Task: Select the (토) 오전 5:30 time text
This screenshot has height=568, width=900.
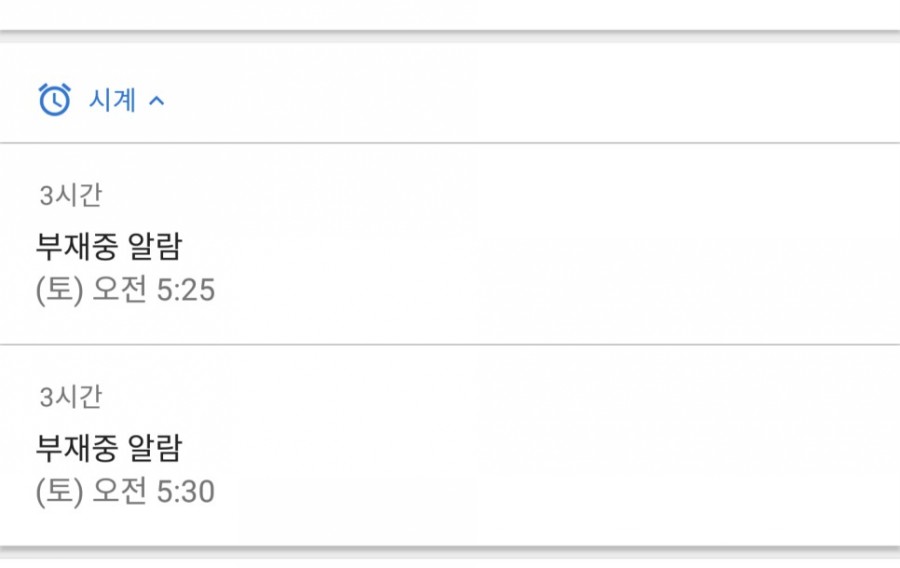Action: 125,491
